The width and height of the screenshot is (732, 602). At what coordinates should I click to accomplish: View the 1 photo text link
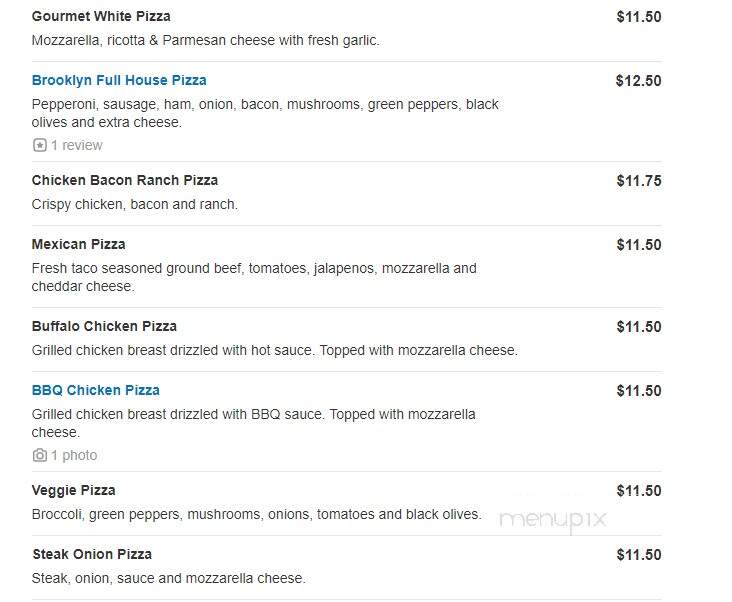coord(74,455)
